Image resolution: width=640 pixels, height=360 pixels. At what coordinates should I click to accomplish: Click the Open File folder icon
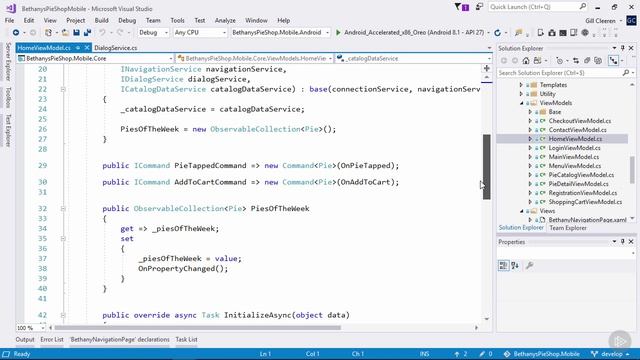65,33
